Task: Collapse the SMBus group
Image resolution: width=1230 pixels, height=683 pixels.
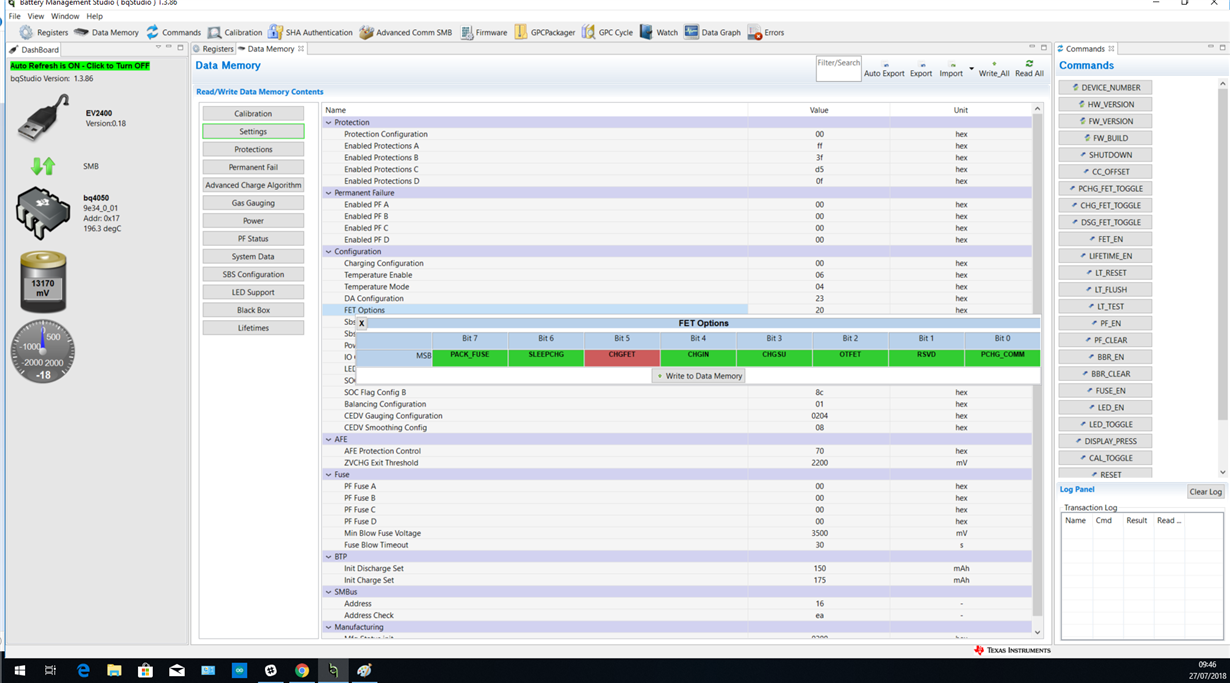Action: pyautogui.click(x=328, y=592)
